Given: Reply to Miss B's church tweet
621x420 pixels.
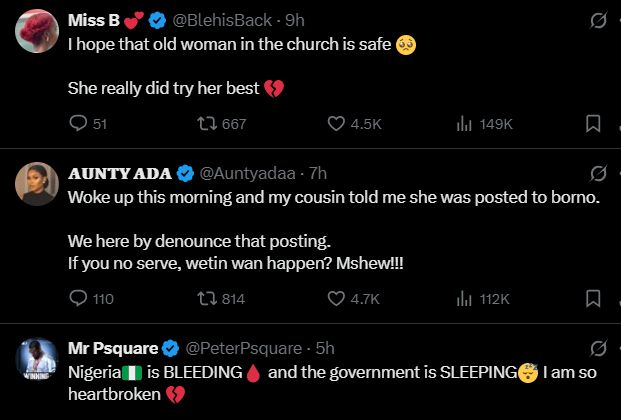Looking at the screenshot, I should [78, 124].
